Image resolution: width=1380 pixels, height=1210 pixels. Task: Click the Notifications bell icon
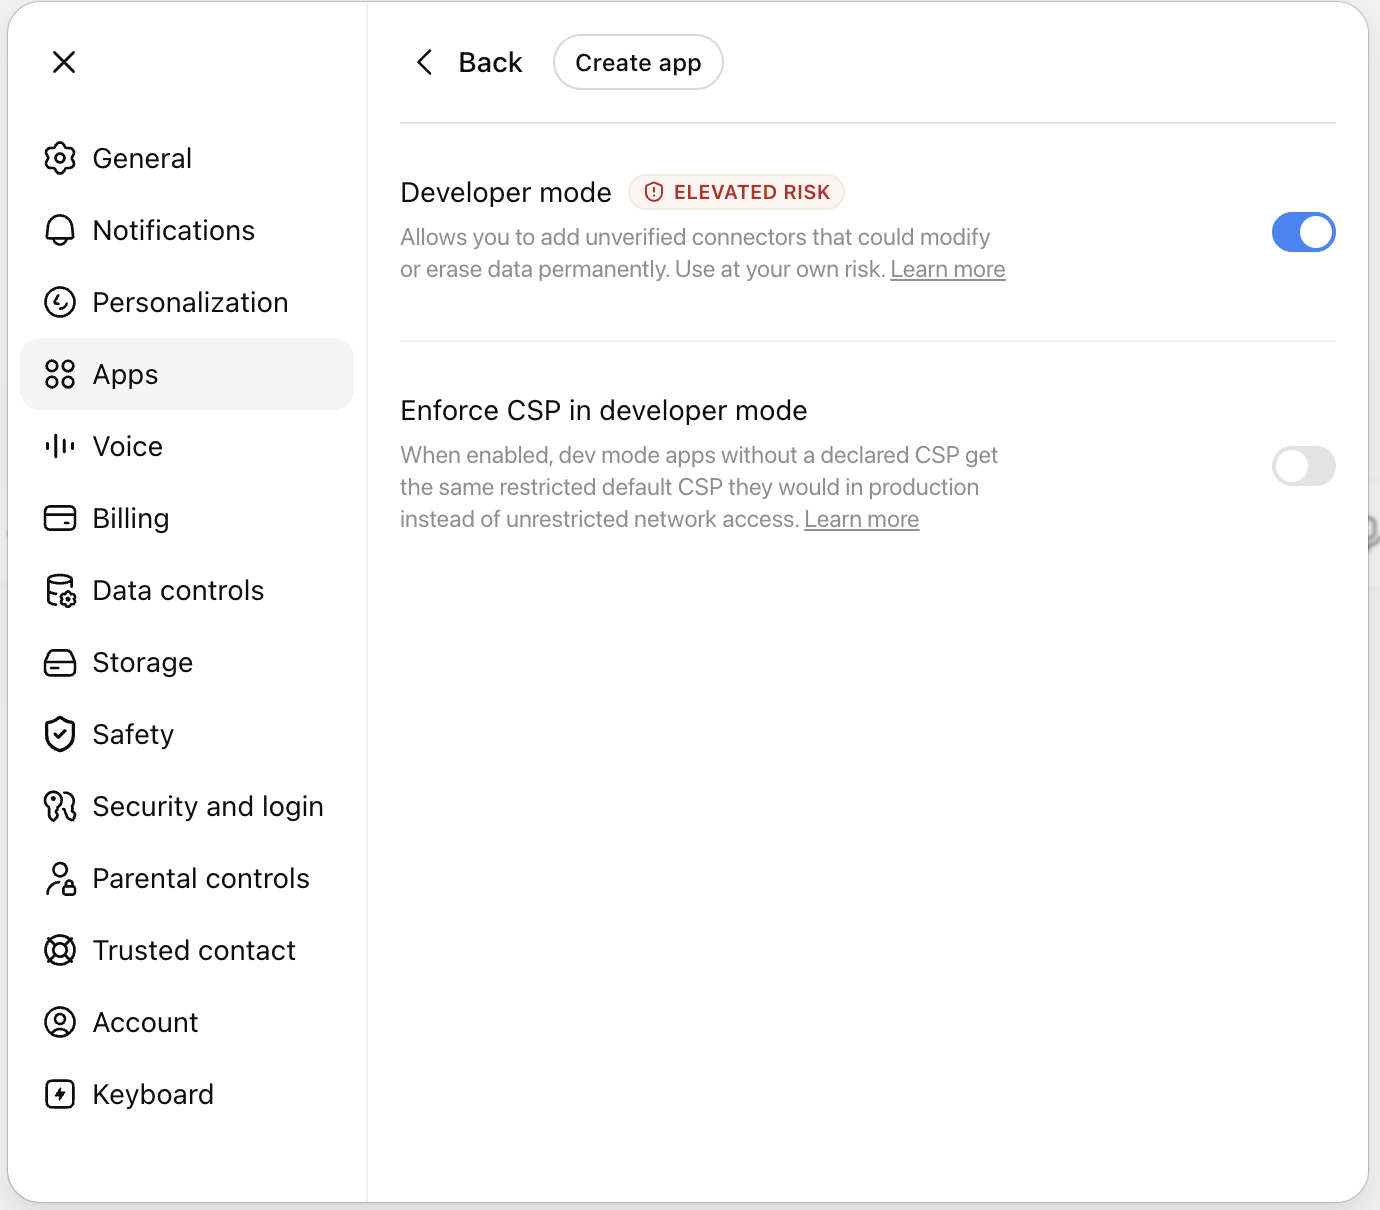click(x=60, y=230)
